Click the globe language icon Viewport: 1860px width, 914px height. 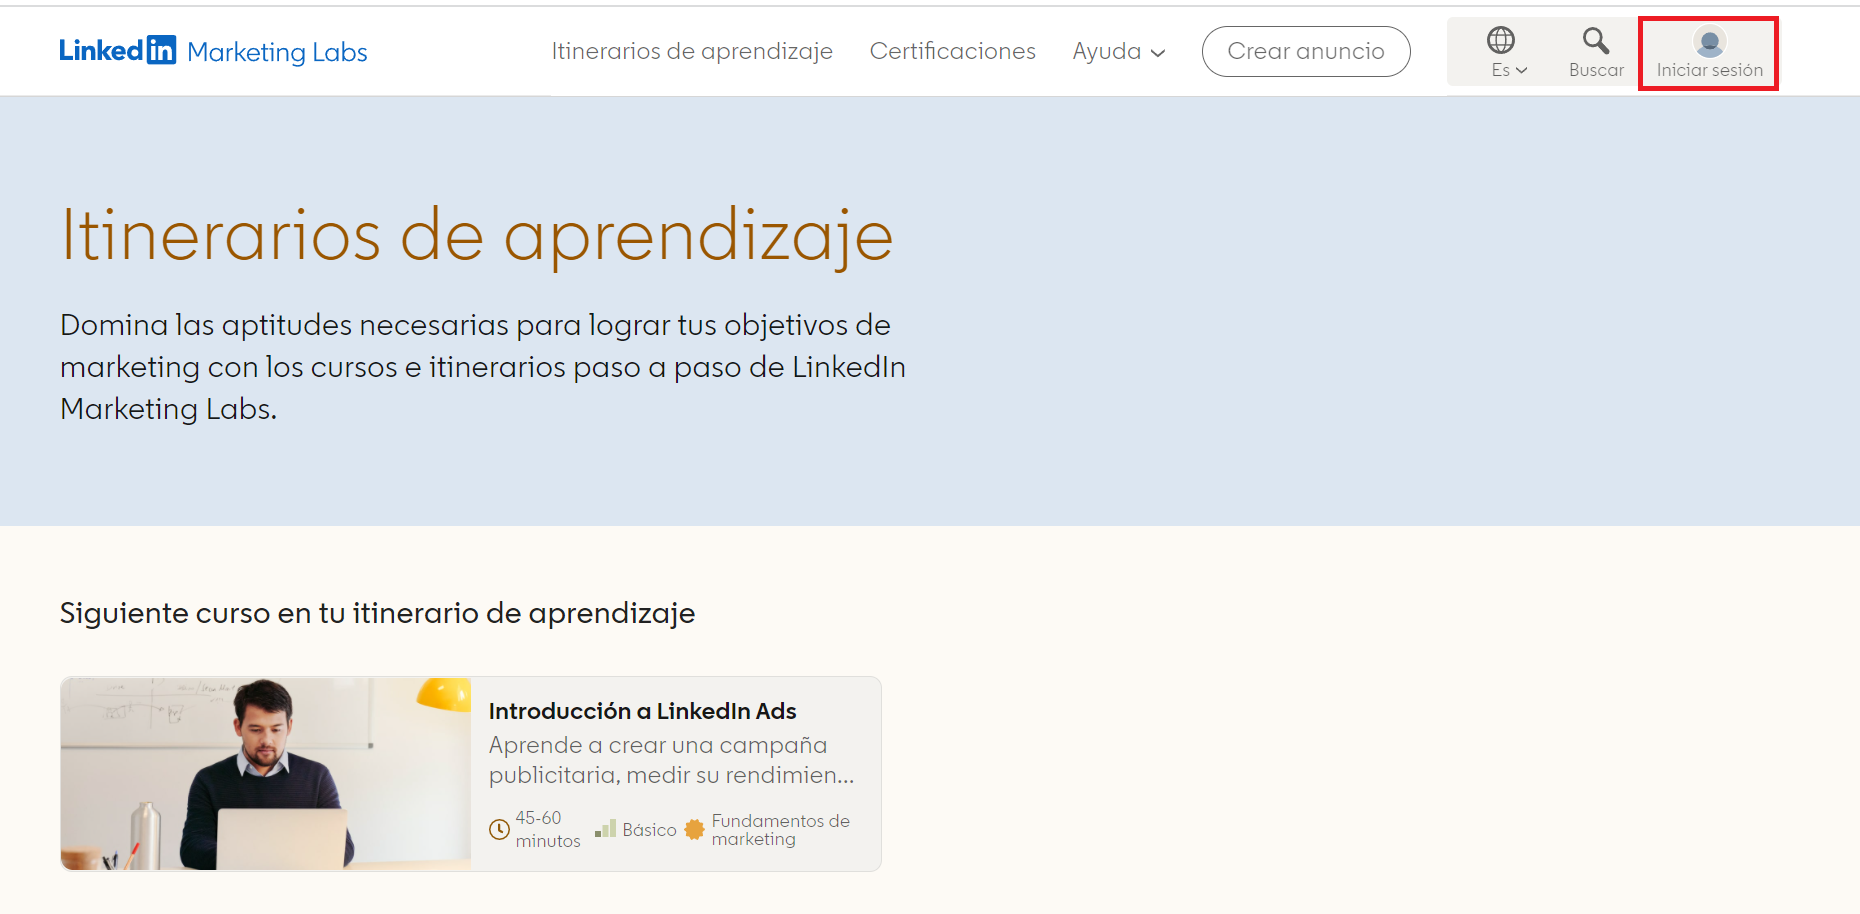pos(1500,40)
